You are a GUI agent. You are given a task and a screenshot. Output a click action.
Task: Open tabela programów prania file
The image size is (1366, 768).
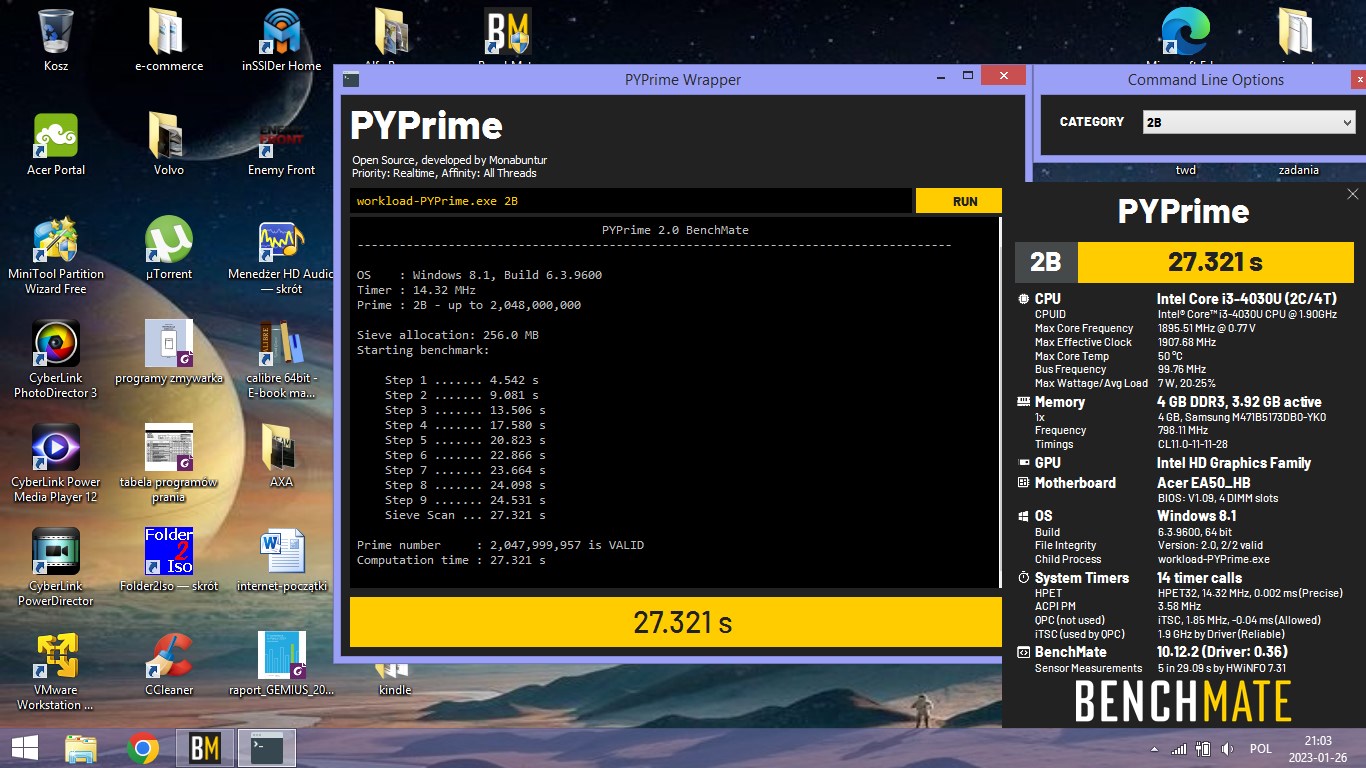(x=169, y=463)
